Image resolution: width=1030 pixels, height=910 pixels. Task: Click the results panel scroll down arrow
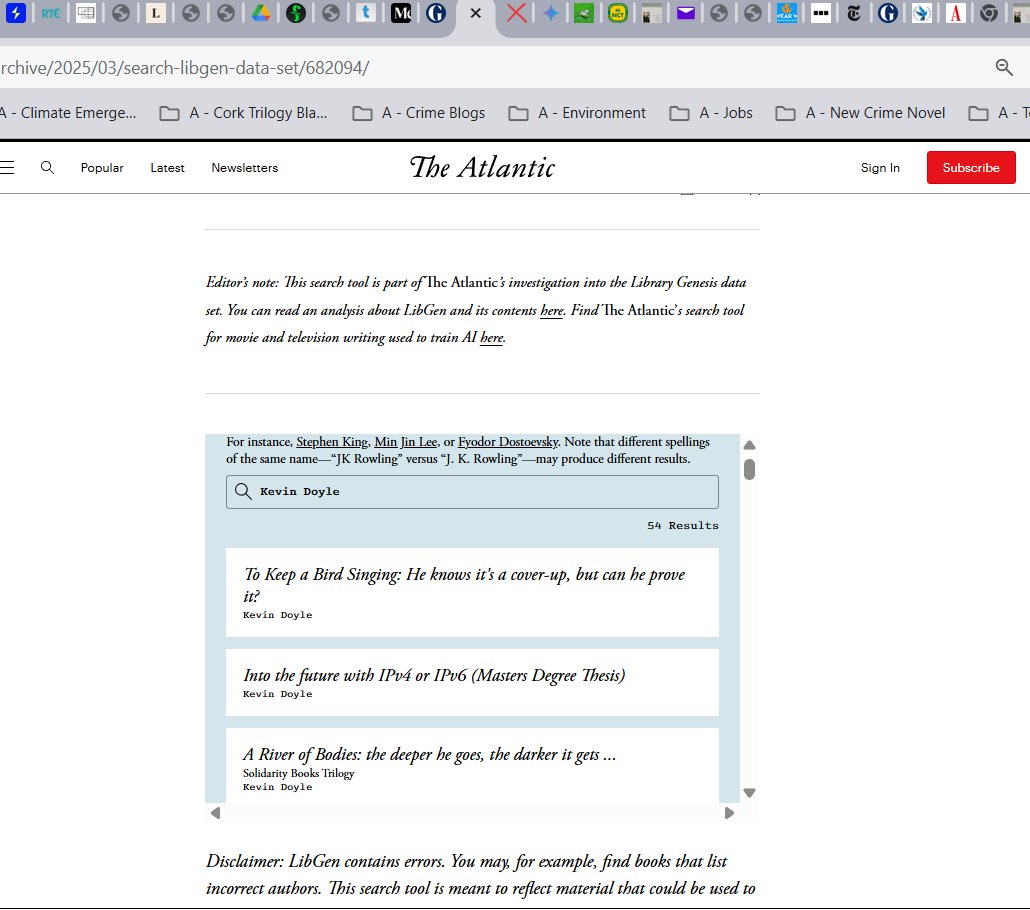pyautogui.click(x=749, y=793)
